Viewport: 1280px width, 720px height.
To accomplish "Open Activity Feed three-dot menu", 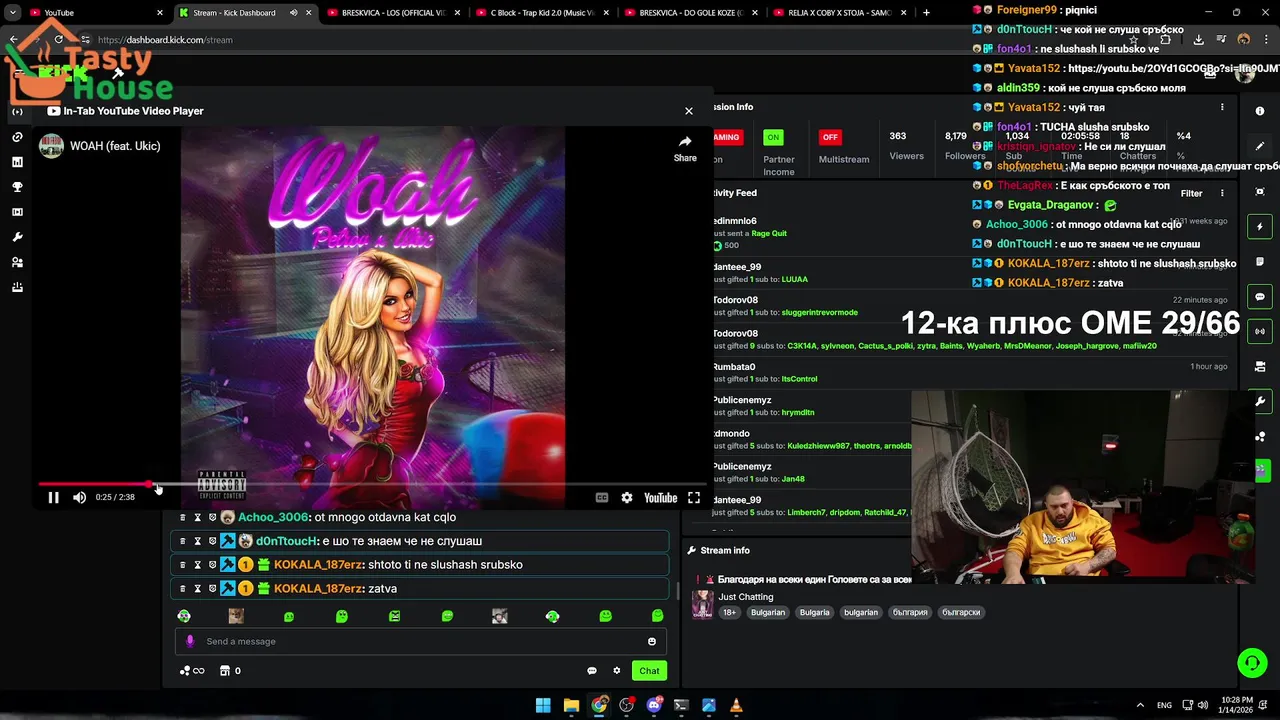I will click(1222, 193).
